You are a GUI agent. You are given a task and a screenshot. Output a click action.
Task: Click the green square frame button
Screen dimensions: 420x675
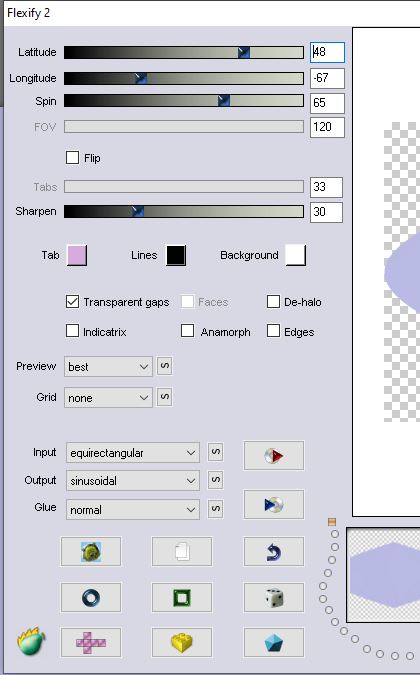click(182, 597)
